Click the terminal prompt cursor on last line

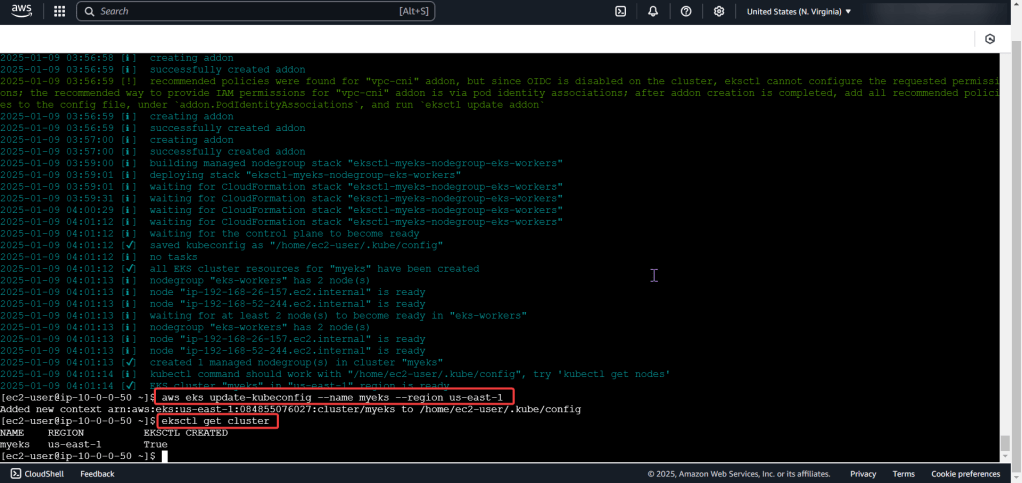tap(163, 456)
